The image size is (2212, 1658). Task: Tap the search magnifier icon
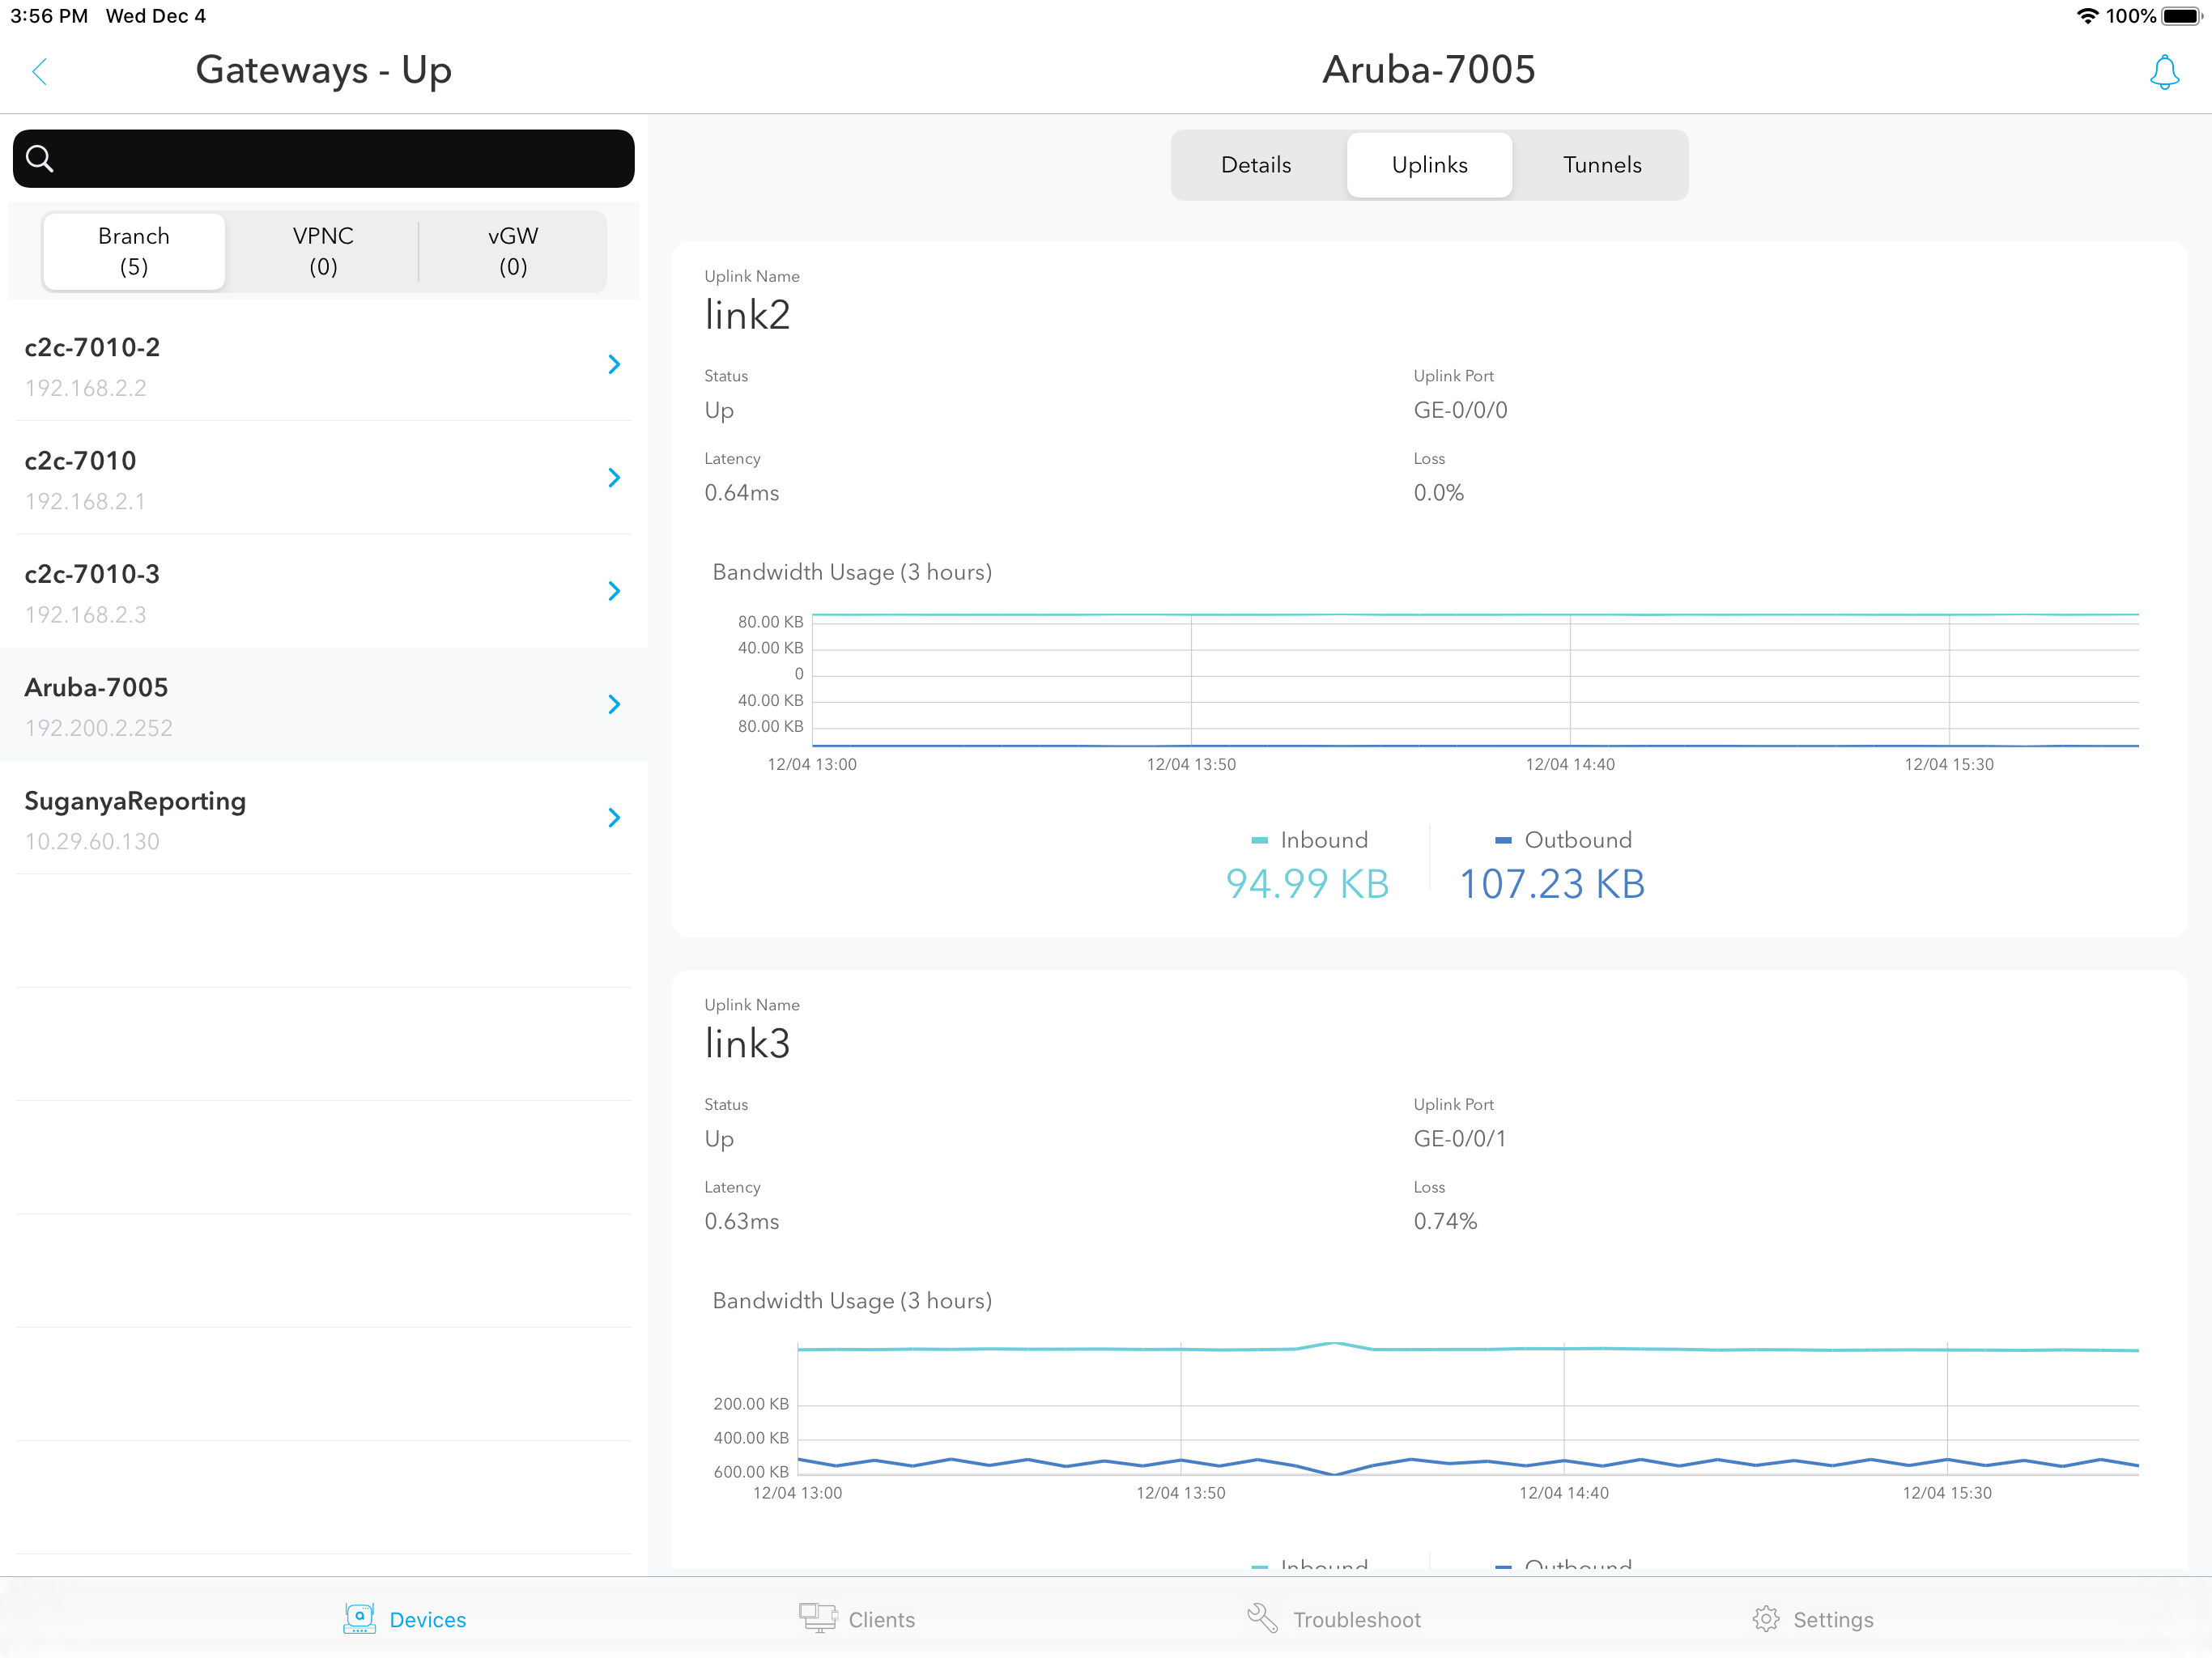(40, 158)
